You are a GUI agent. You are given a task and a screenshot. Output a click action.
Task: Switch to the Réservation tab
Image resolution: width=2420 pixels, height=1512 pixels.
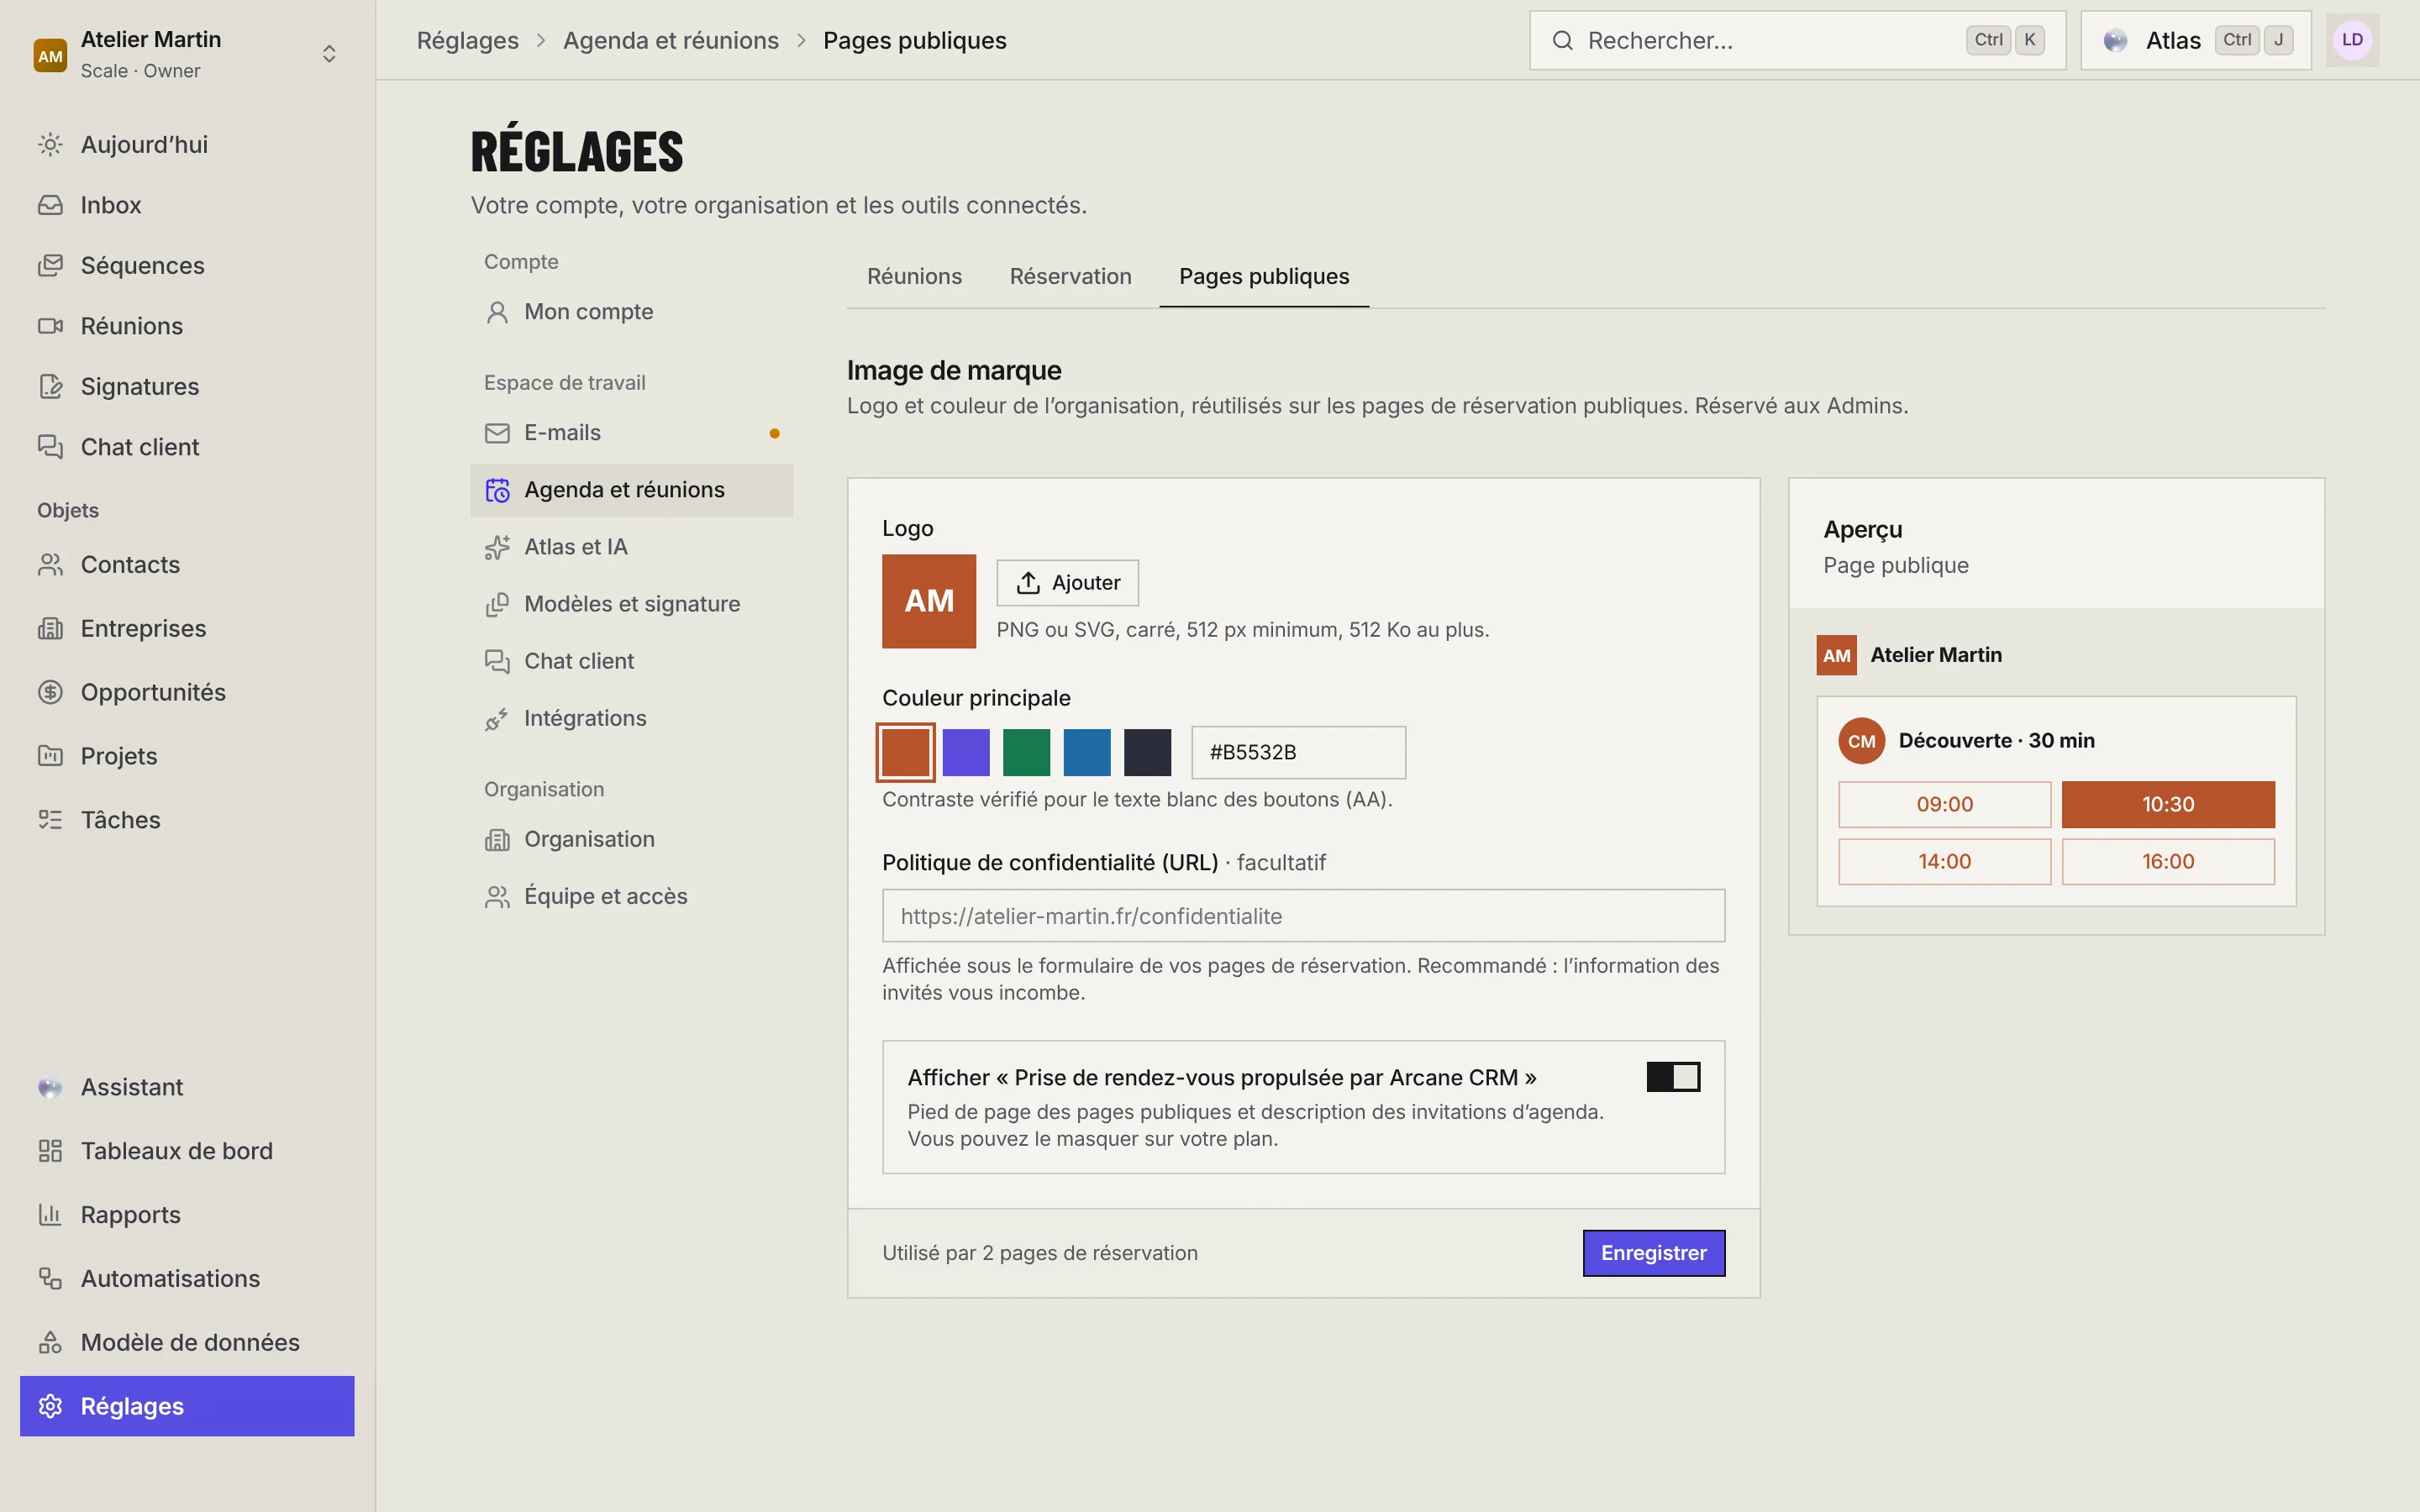click(x=1070, y=276)
